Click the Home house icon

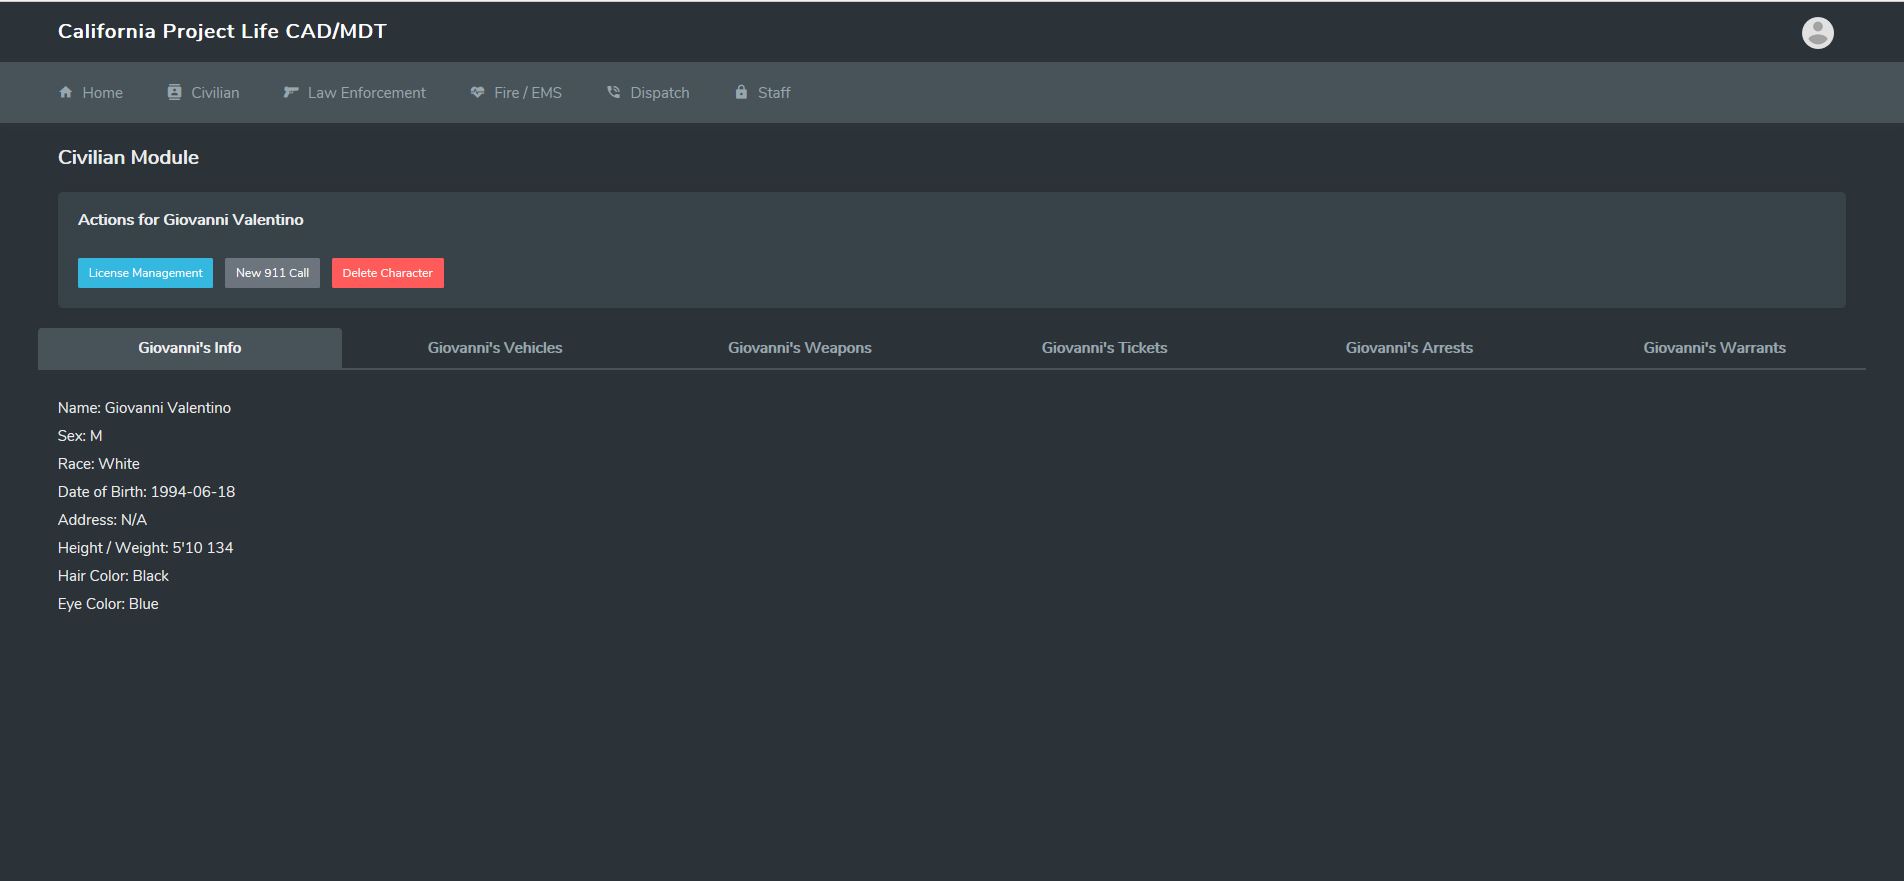click(x=66, y=92)
